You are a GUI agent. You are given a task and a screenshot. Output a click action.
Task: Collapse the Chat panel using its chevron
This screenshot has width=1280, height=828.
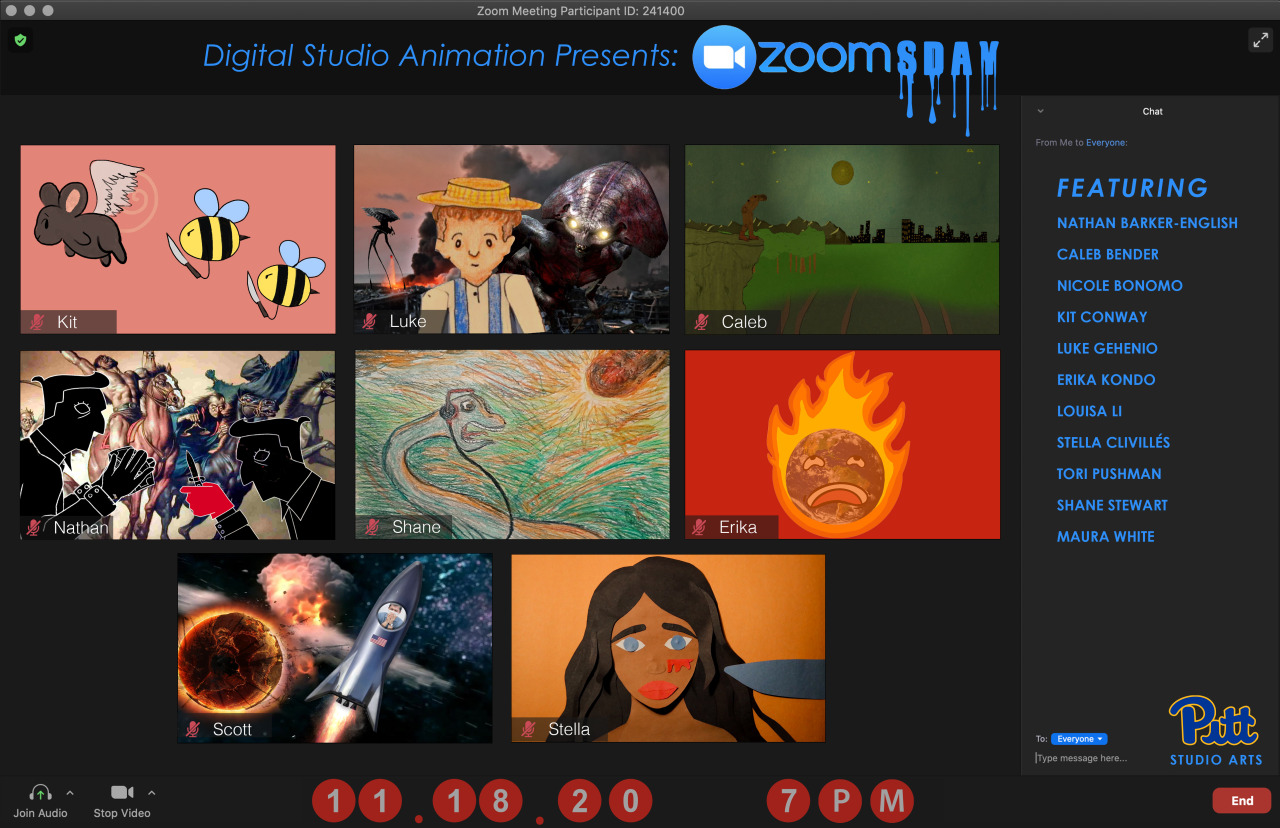pyautogui.click(x=1040, y=112)
